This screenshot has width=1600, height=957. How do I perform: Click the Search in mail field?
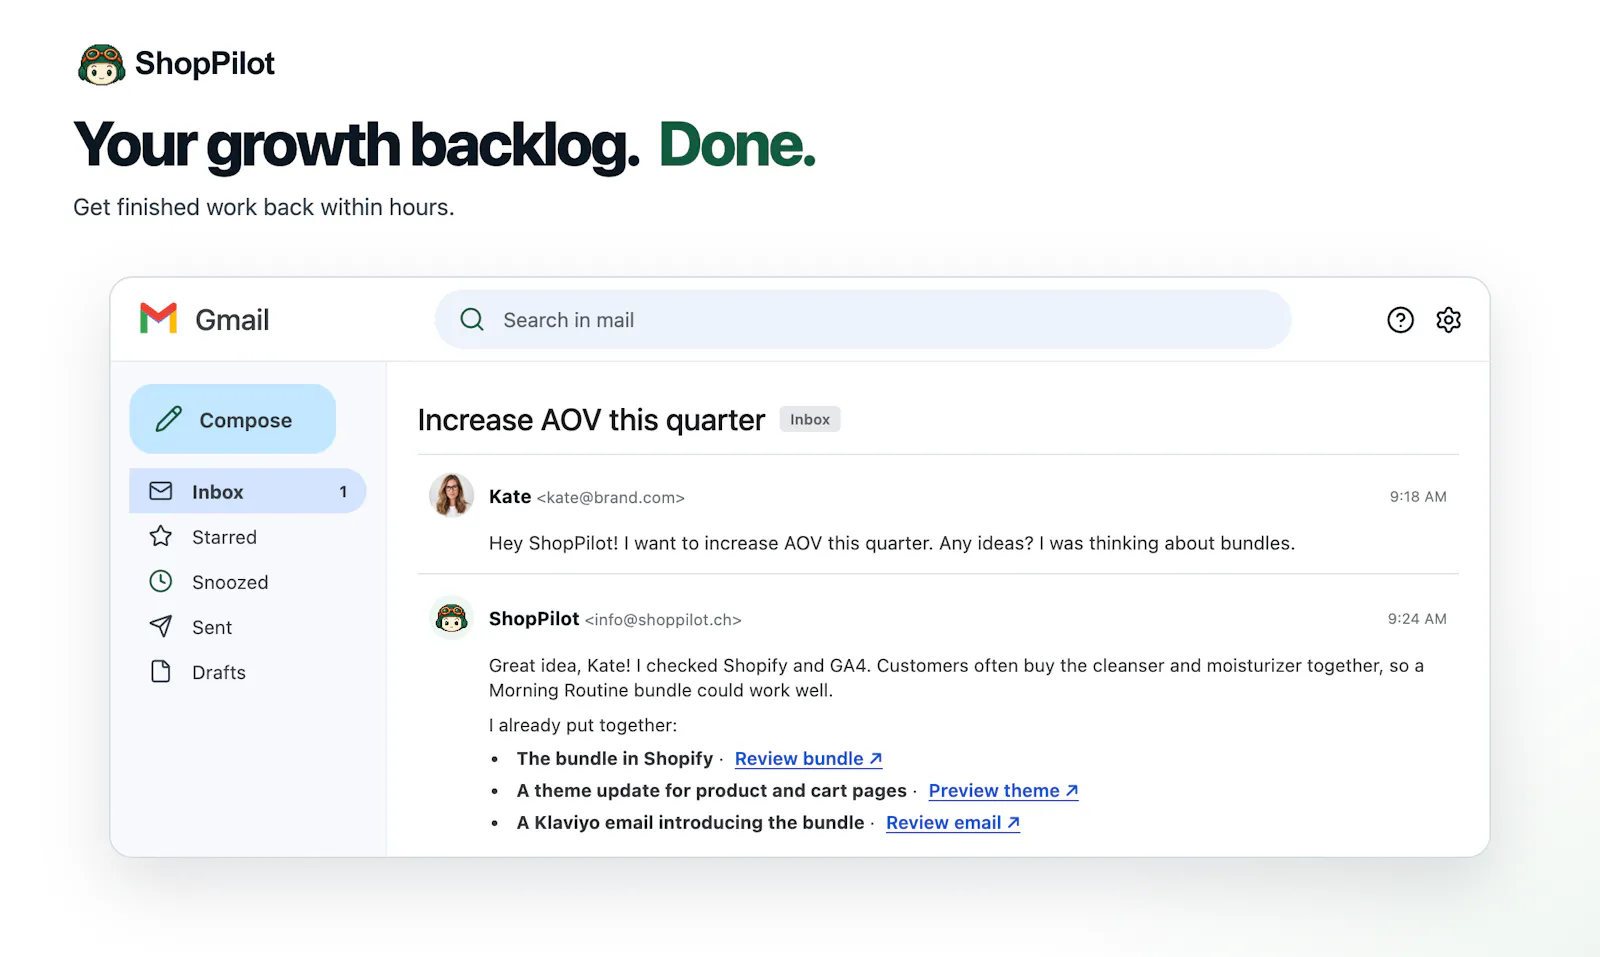(863, 319)
